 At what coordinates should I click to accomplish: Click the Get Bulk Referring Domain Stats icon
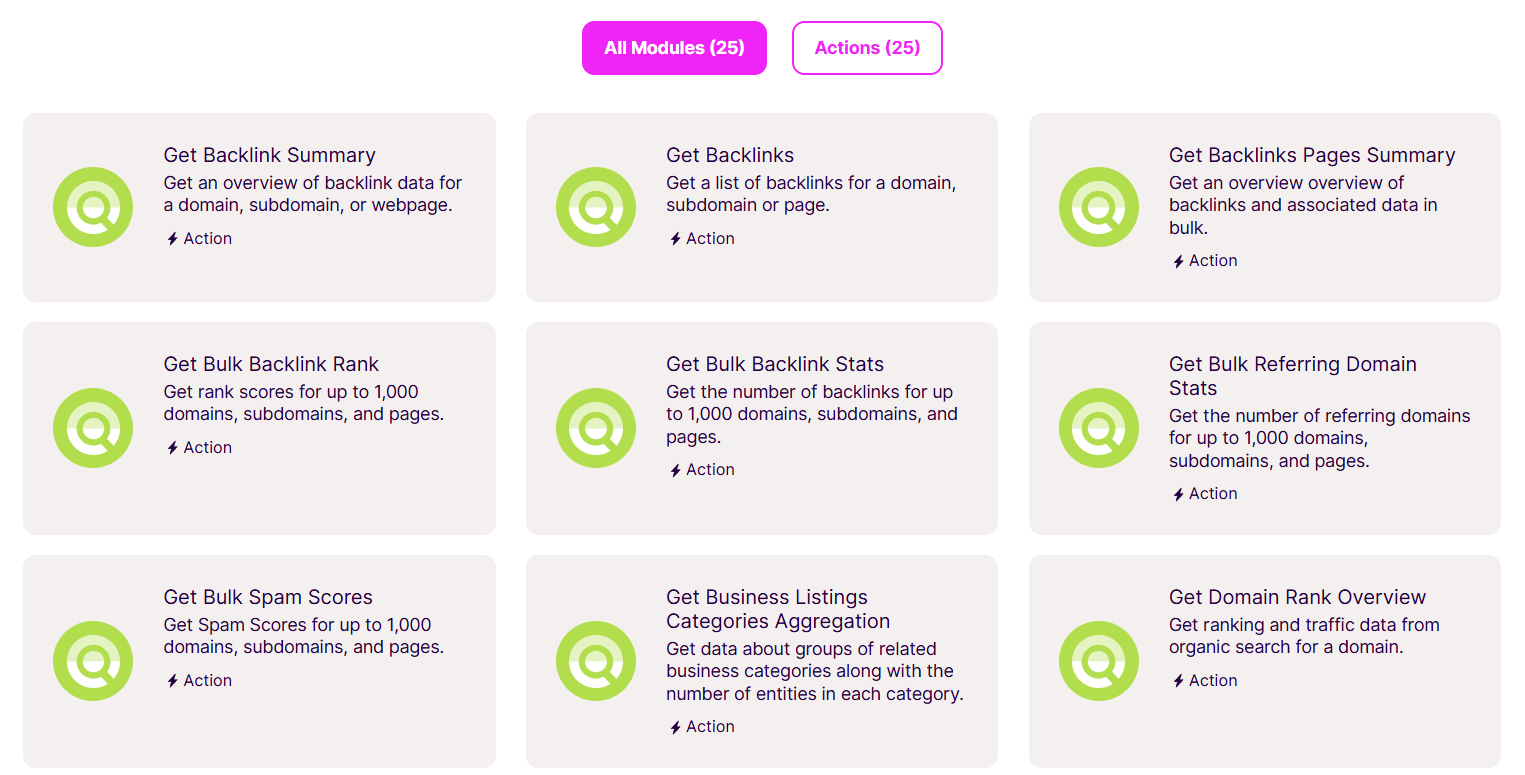[1099, 428]
